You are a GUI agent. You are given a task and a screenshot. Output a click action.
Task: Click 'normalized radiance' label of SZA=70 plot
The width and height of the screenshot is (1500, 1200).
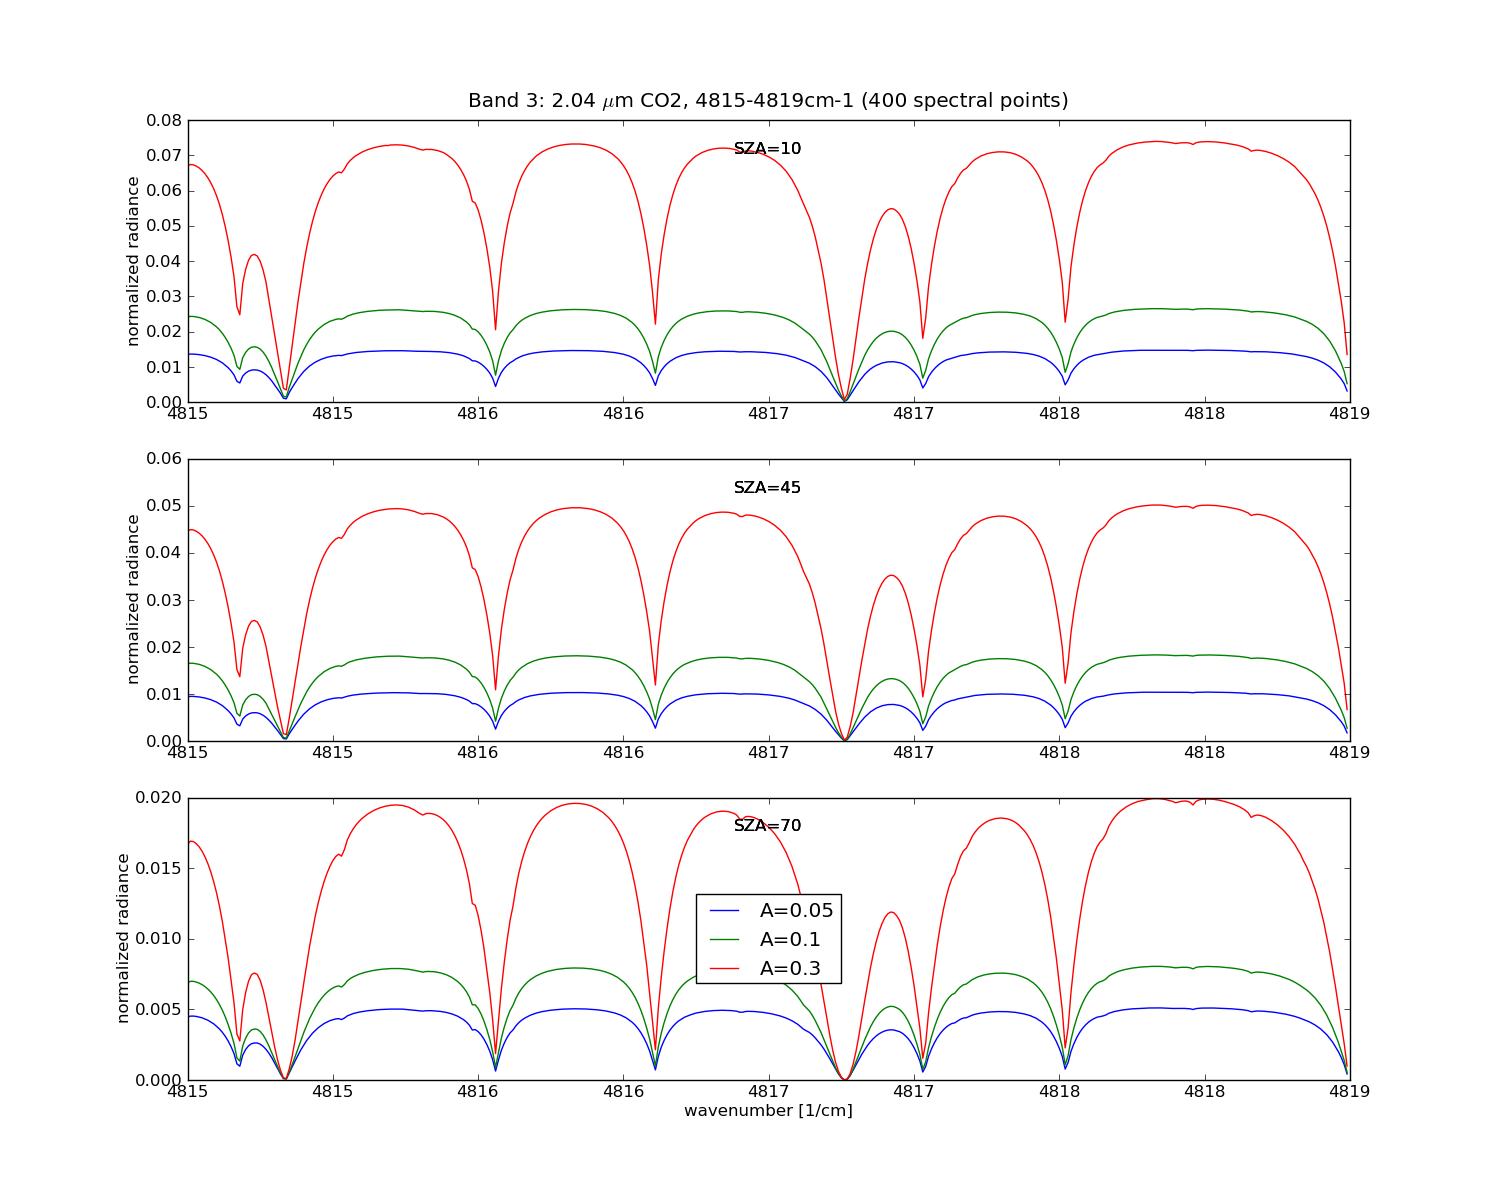click(124, 938)
